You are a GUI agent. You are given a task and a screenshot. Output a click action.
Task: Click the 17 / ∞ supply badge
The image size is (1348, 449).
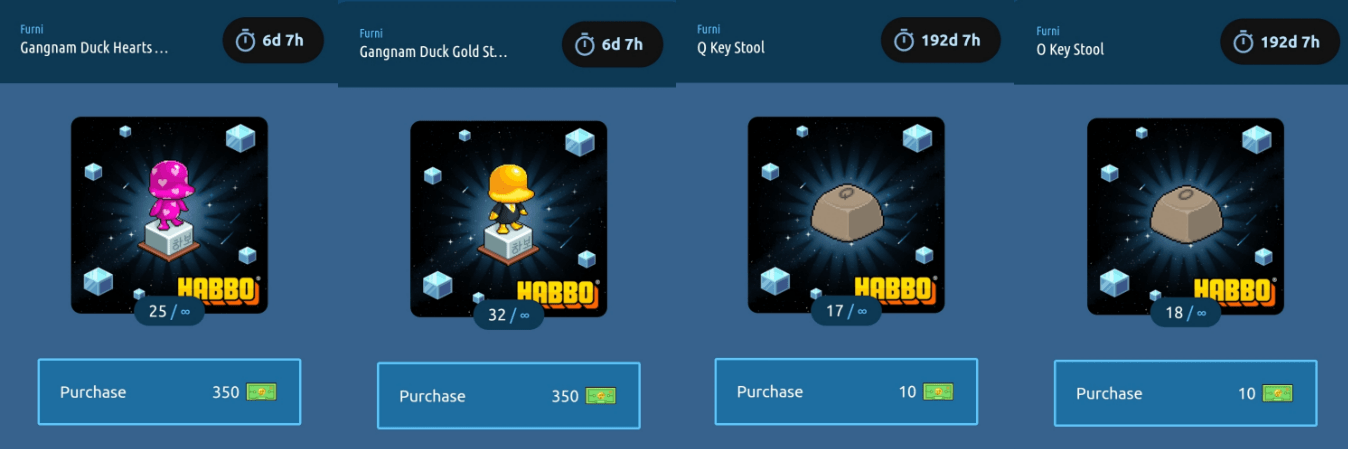[846, 311]
